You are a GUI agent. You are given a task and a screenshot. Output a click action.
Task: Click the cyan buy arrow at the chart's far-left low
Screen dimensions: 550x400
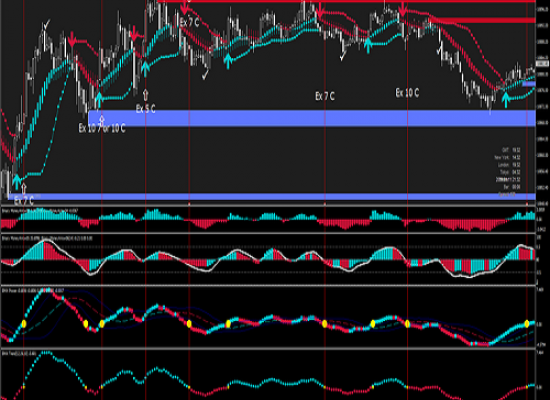(17, 180)
